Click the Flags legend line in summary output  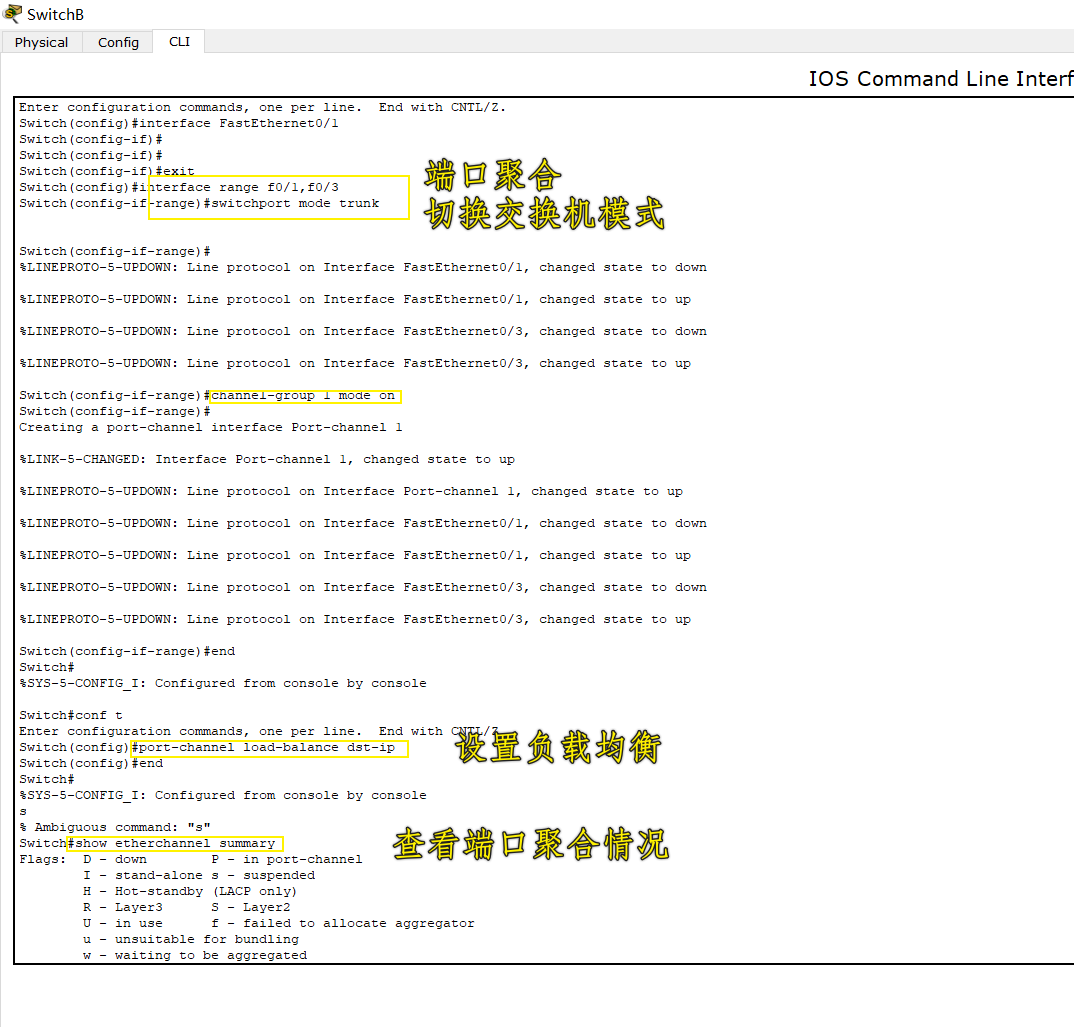pyautogui.click(x=190, y=858)
